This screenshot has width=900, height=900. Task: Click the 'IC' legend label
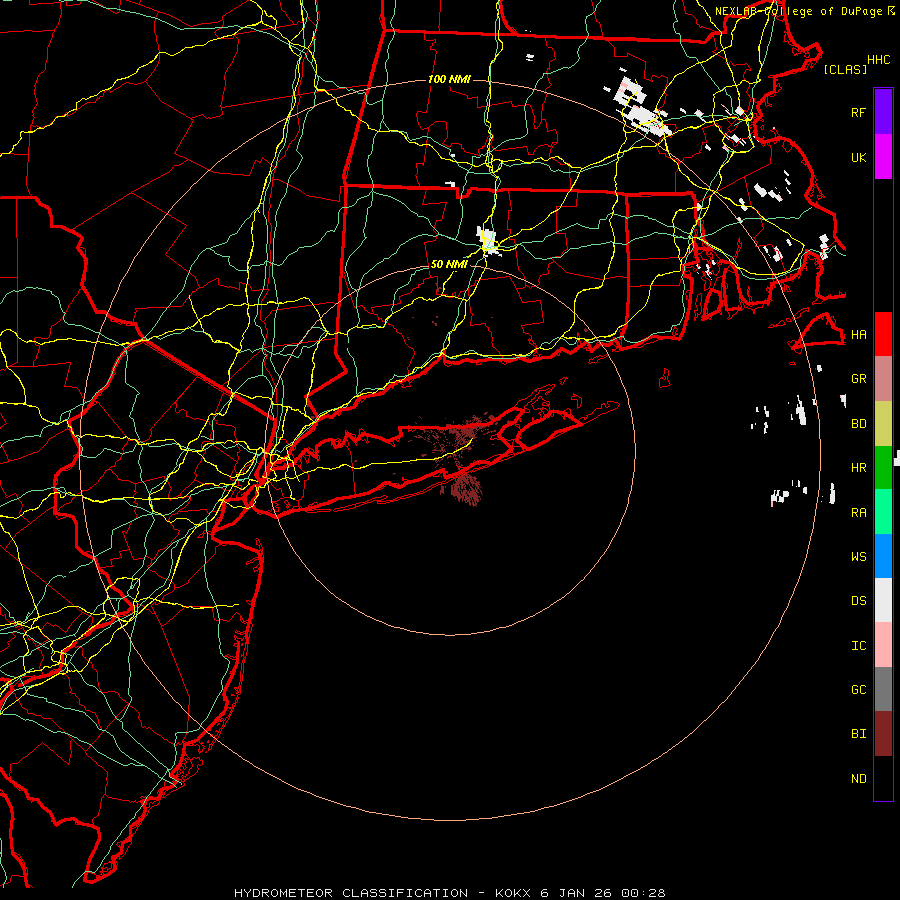point(858,646)
